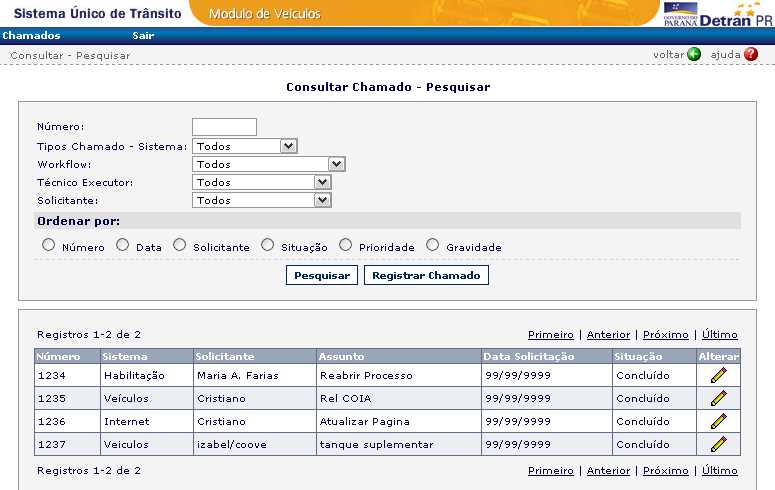Select the Número sort radio button
Image resolution: width=775 pixels, height=490 pixels.
[47, 245]
